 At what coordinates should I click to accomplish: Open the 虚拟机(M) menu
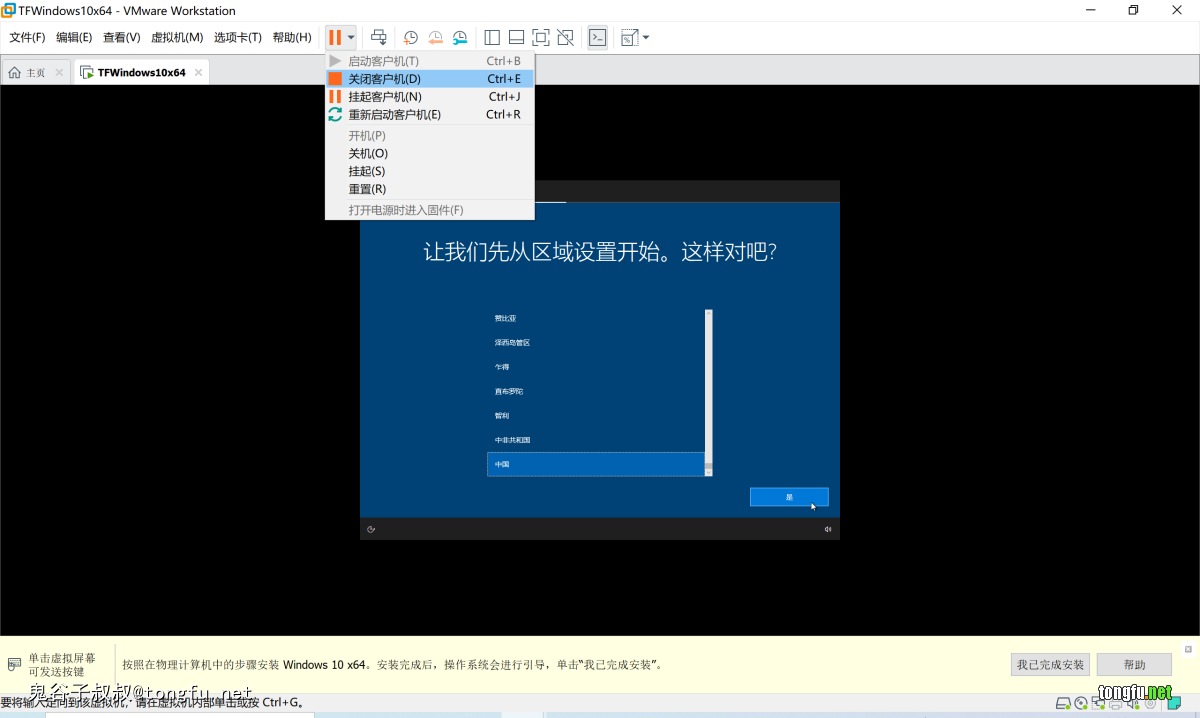click(x=177, y=38)
